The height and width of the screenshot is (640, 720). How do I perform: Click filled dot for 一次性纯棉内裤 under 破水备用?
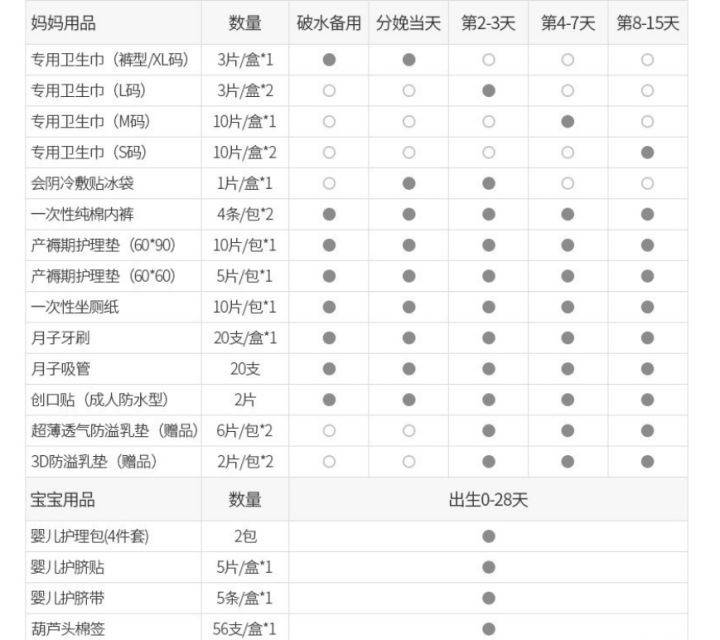pyautogui.click(x=329, y=214)
